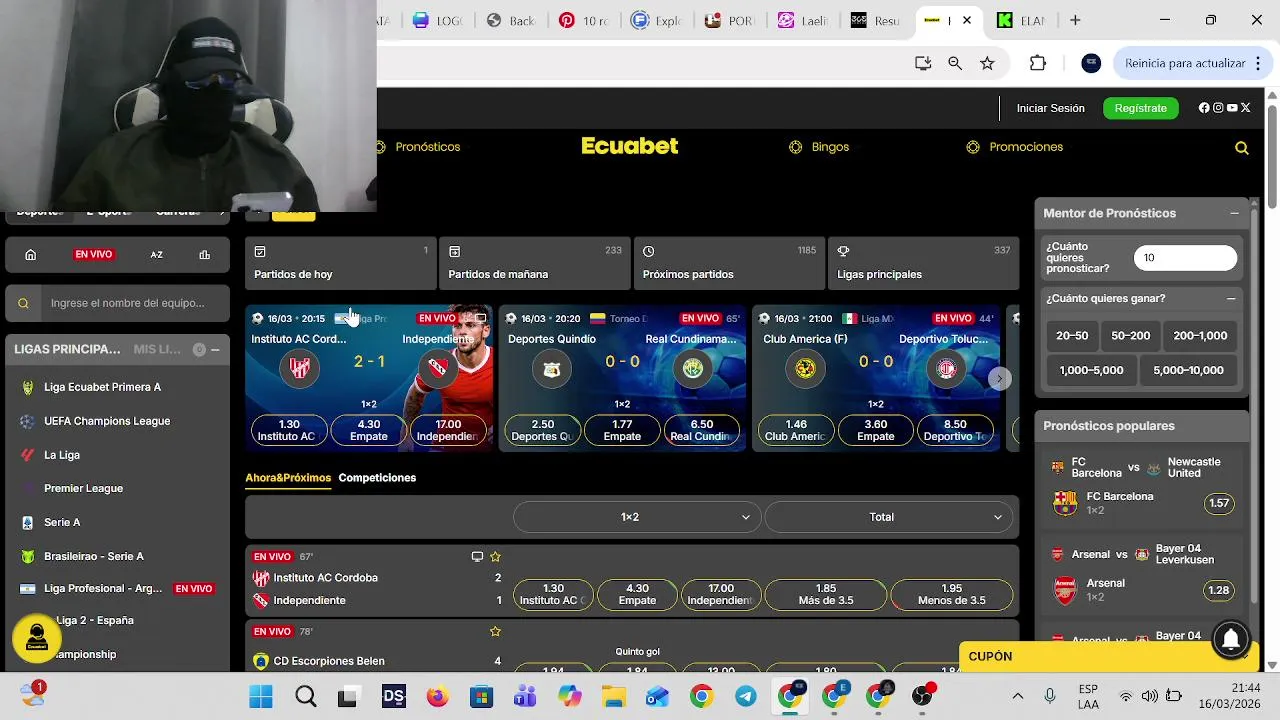The width and height of the screenshot is (1280, 720).
Task: Bookmark this page with the star icon
Action: (987, 63)
